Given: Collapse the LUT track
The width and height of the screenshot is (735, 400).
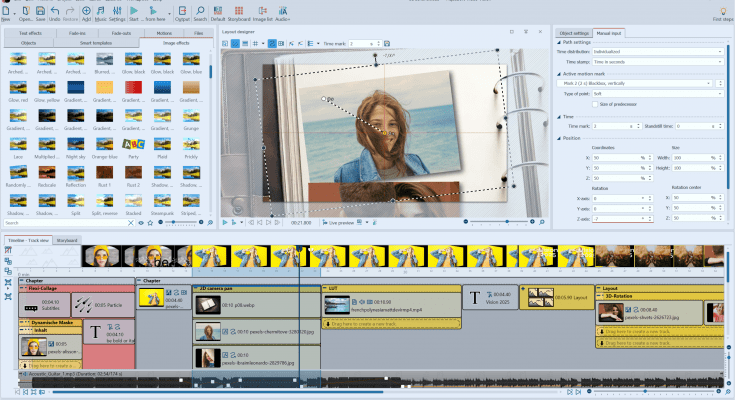Looking at the screenshot, I should [x=325, y=288].
